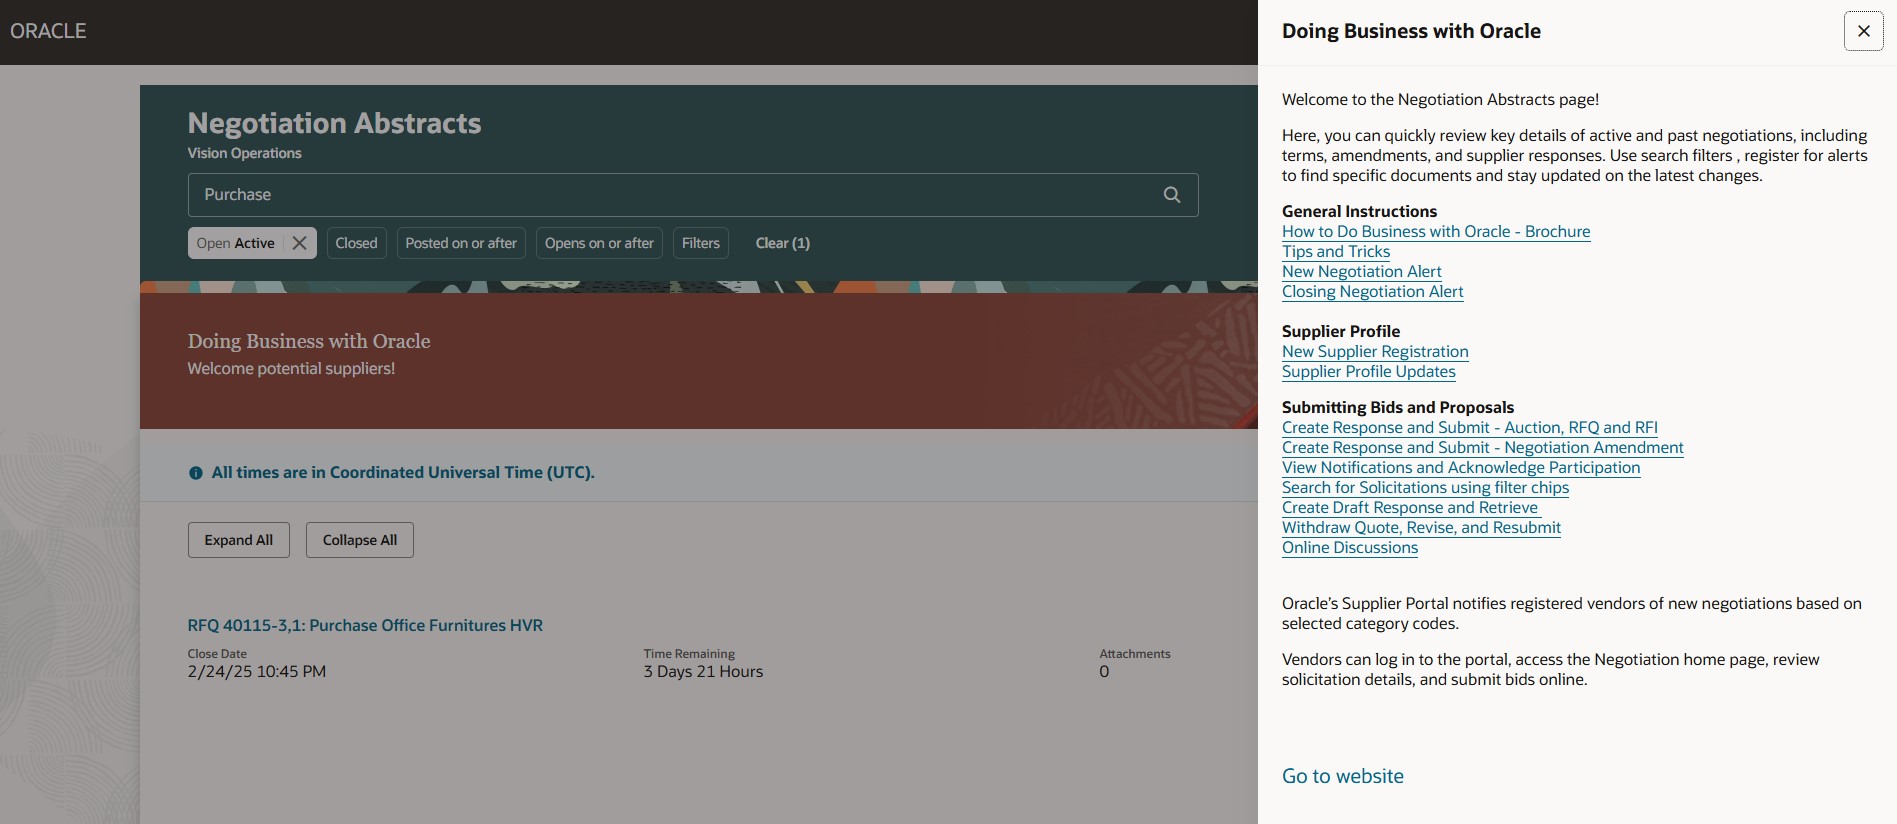1897x824 pixels.
Task: Select the Closed filter chip
Action: [x=356, y=243]
